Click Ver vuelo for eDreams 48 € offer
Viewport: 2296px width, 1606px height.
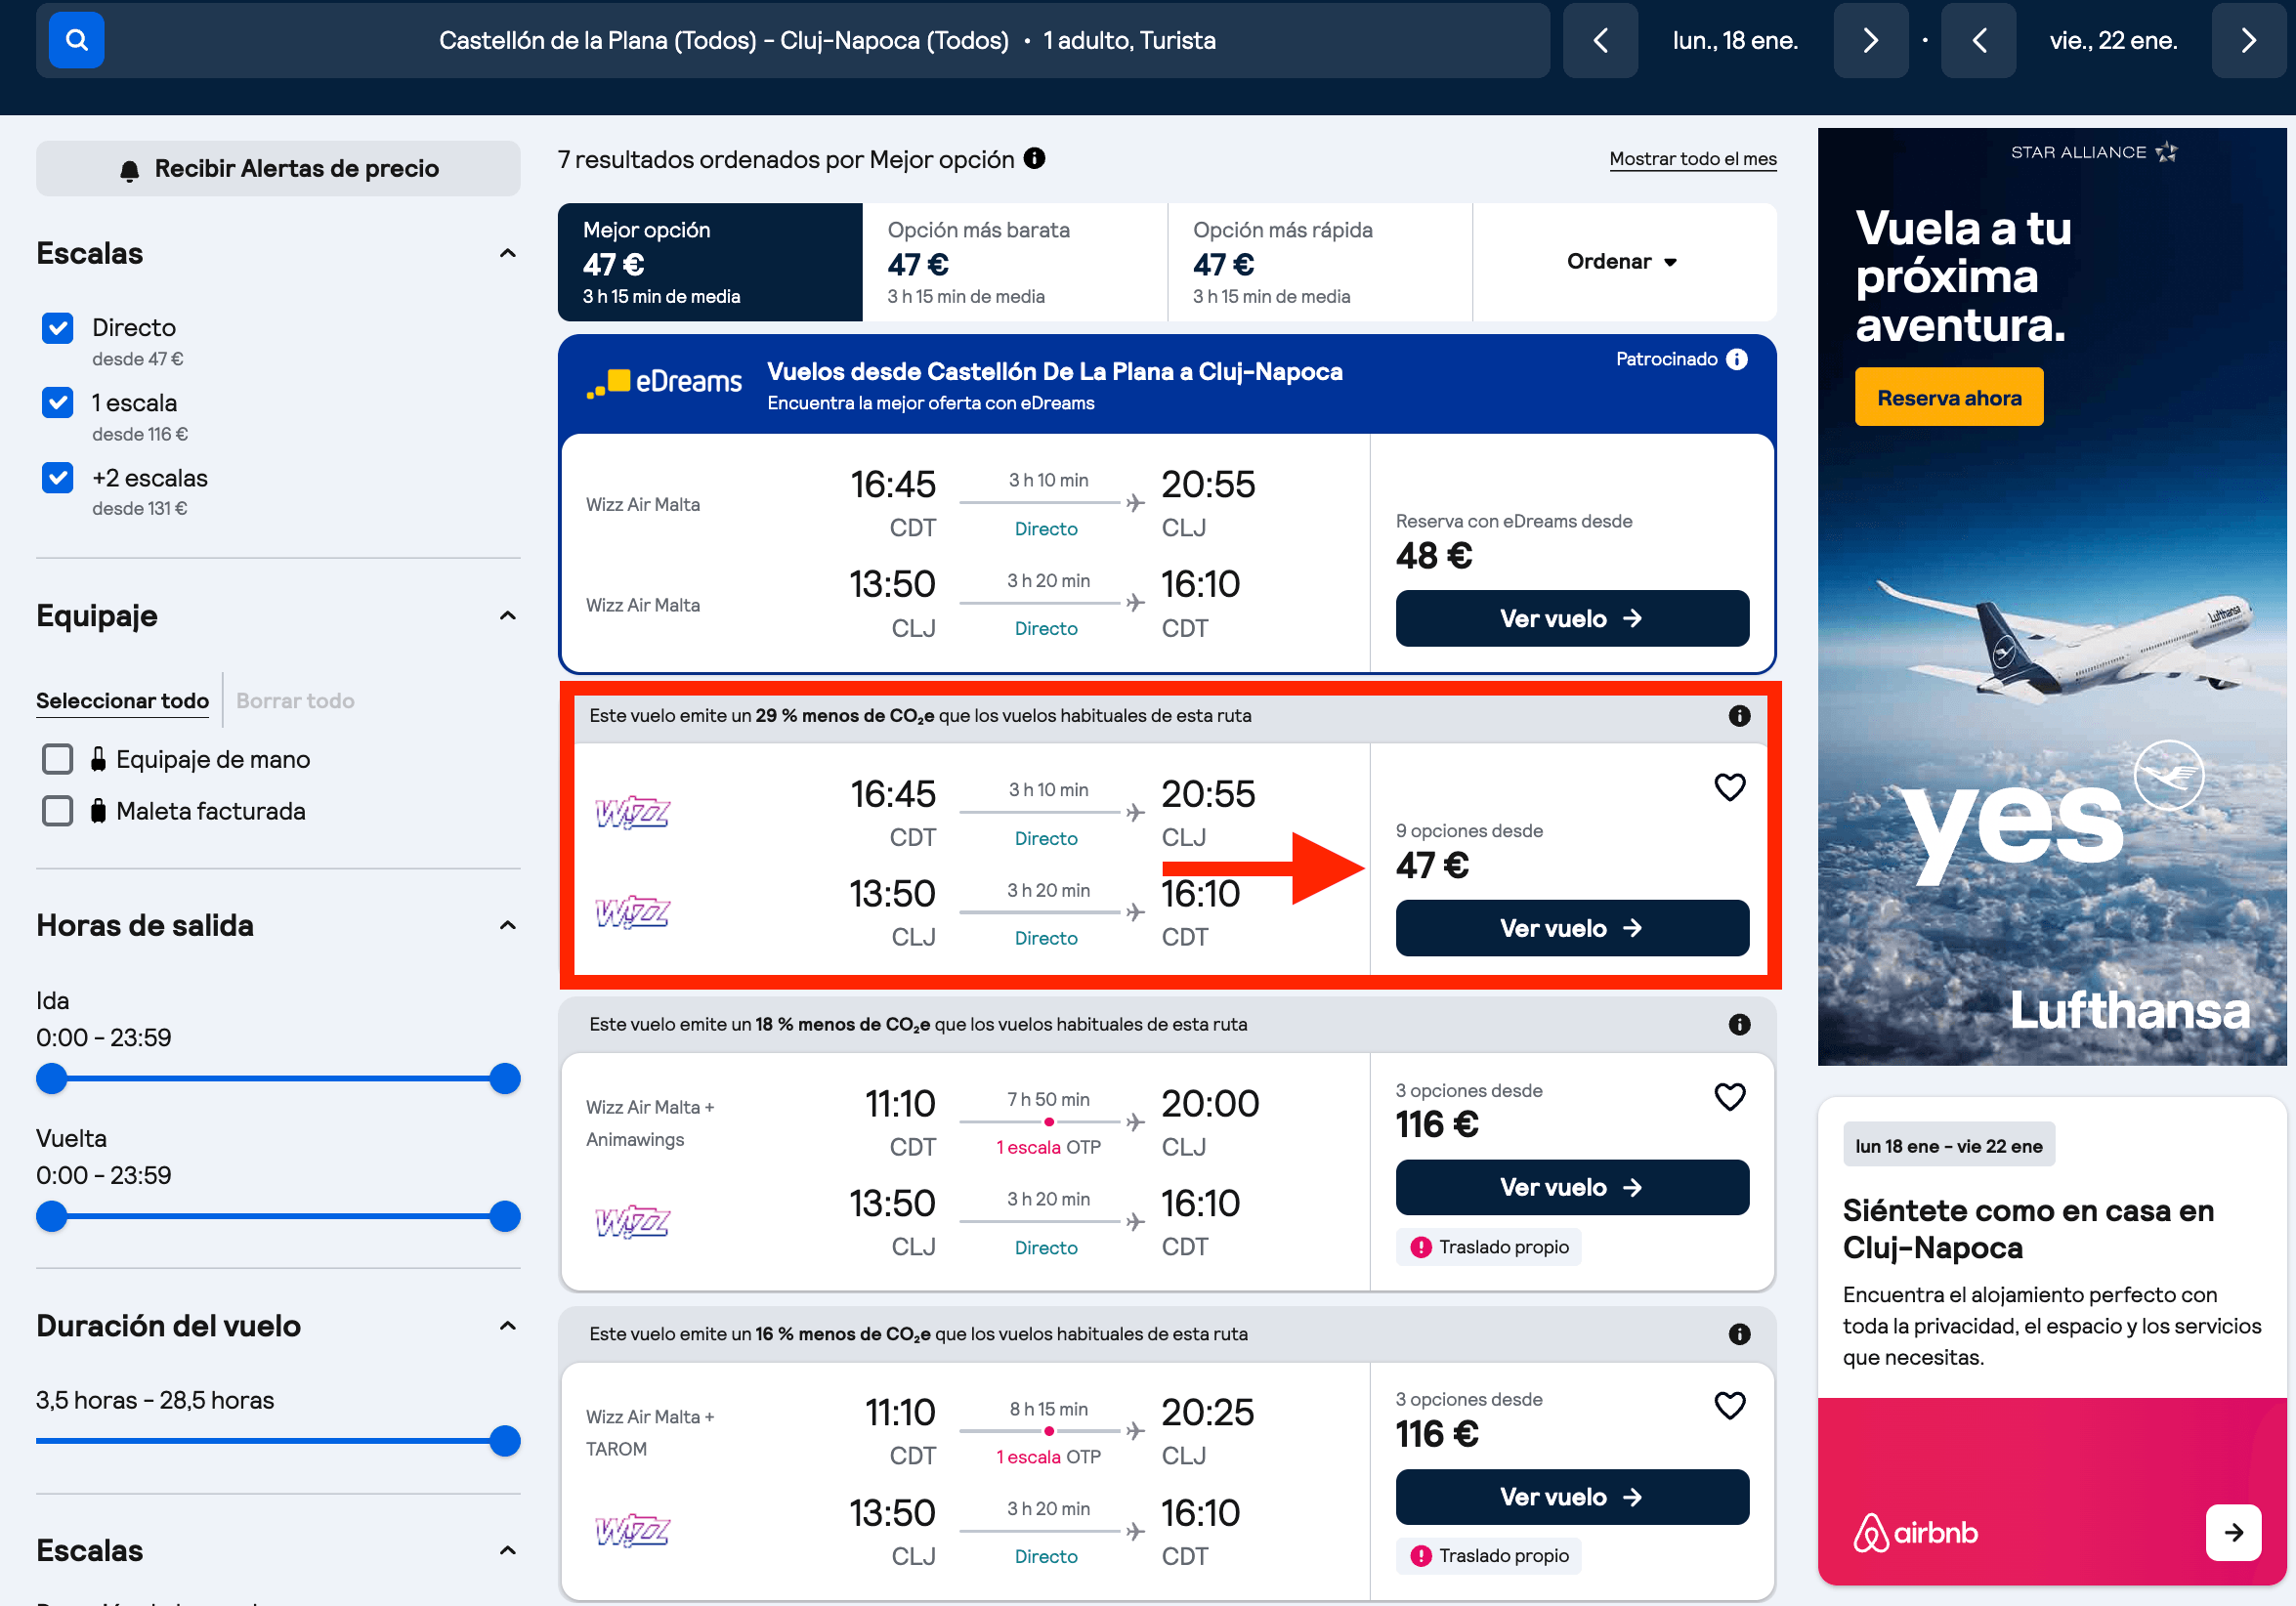pos(1572,619)
